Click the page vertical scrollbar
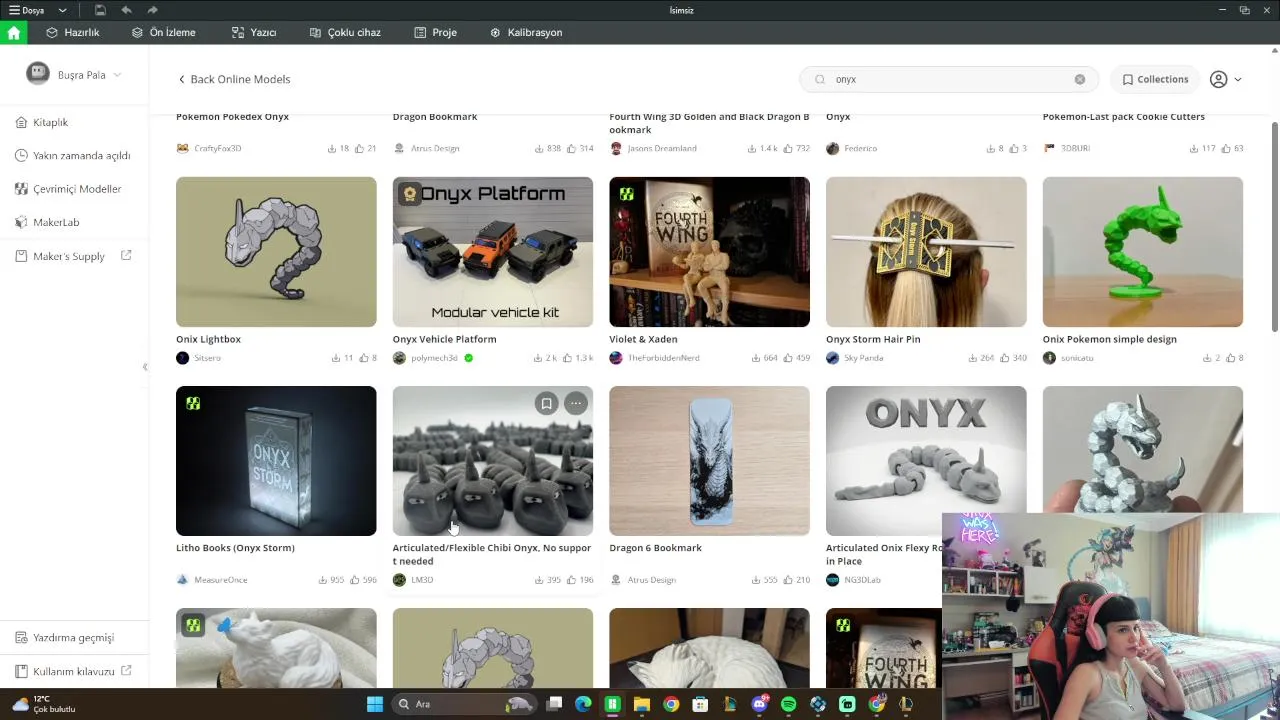 [x=1275, y=226]
